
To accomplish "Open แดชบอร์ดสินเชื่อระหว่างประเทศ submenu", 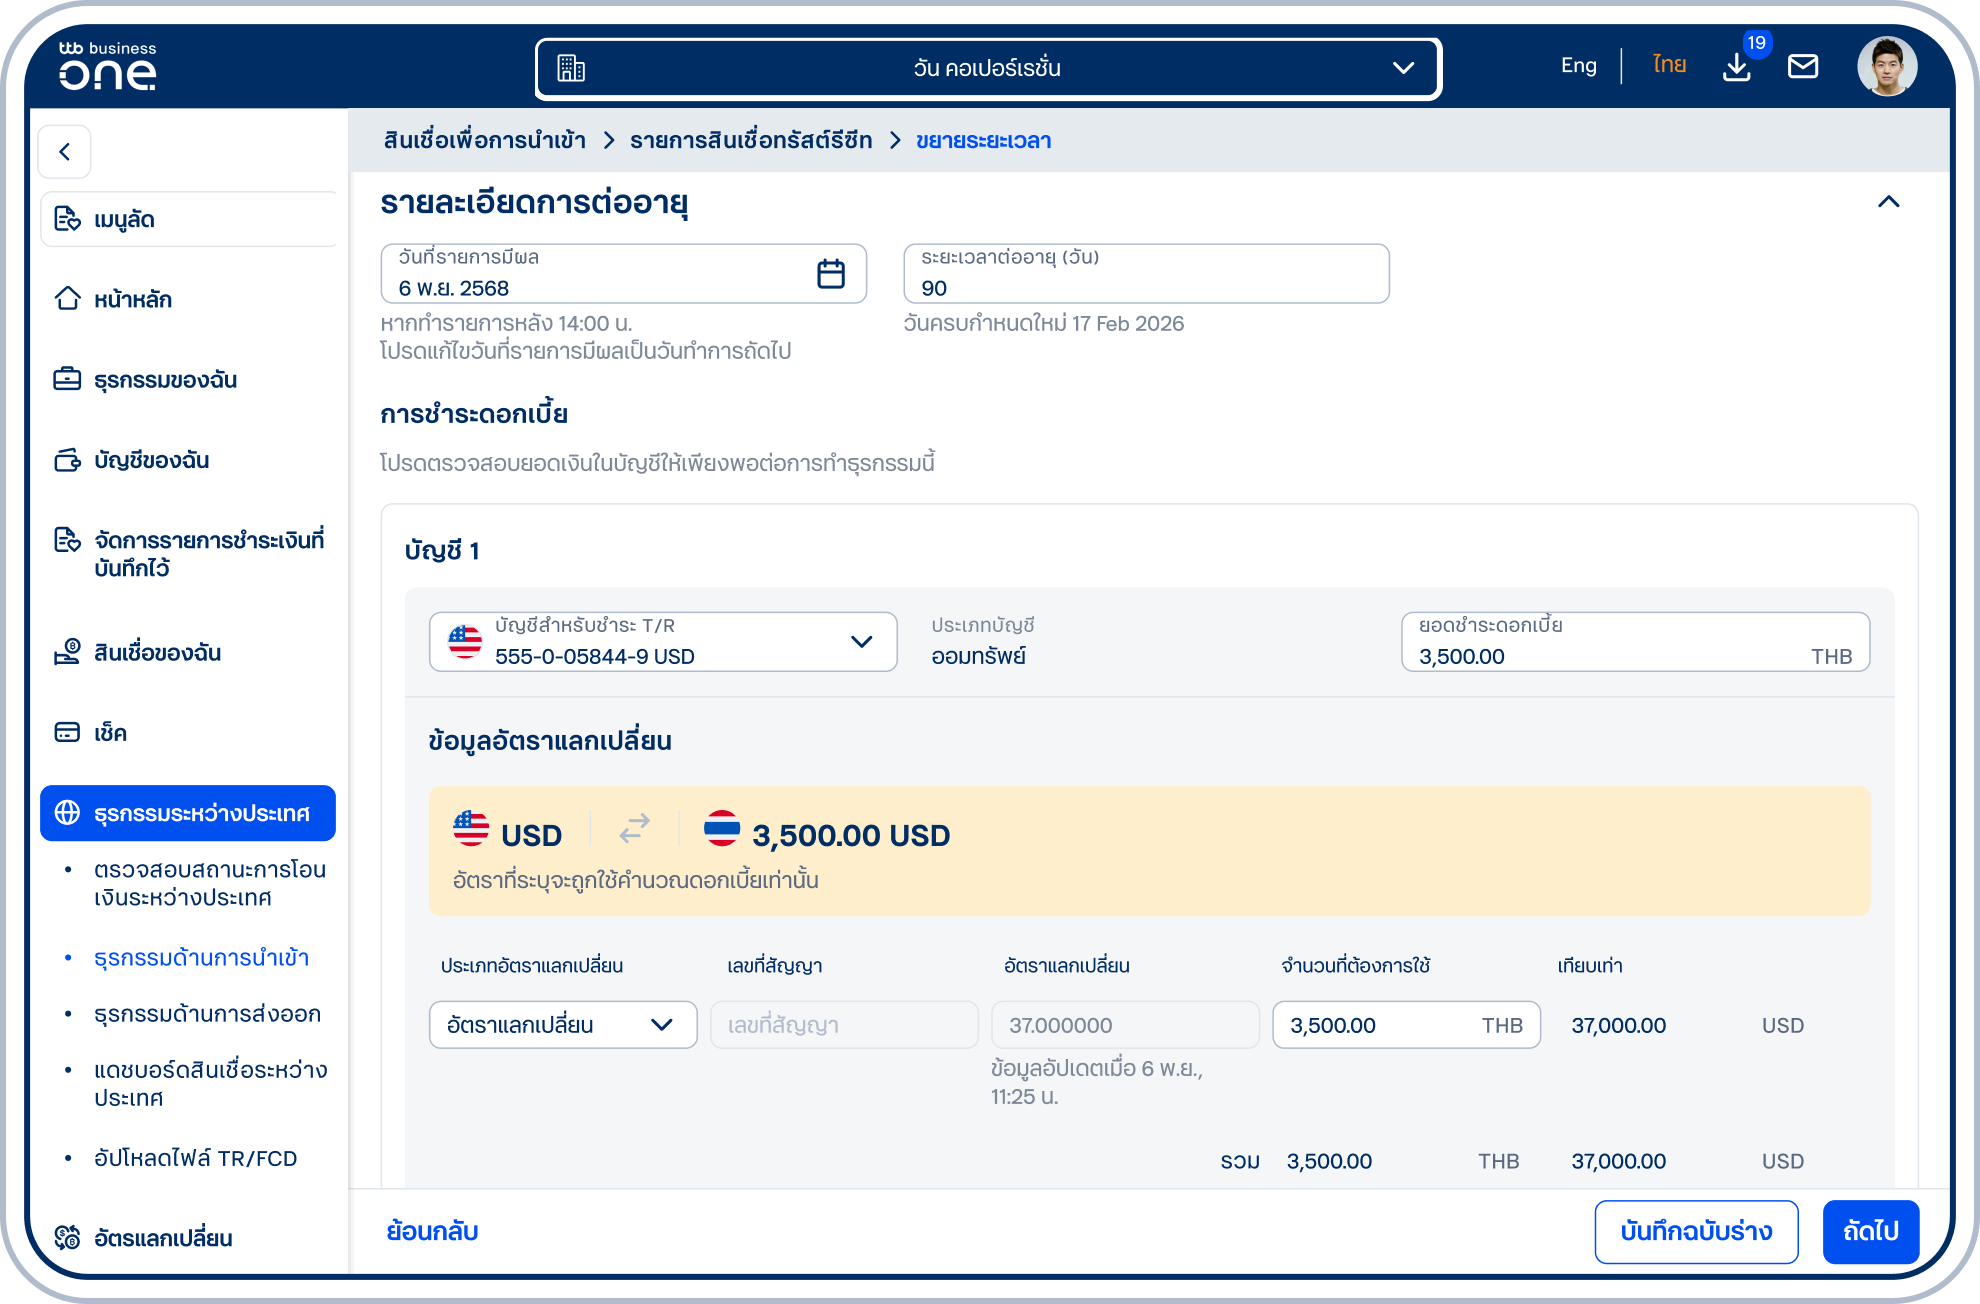I will pyautogui.click(x=210, y=1084).
